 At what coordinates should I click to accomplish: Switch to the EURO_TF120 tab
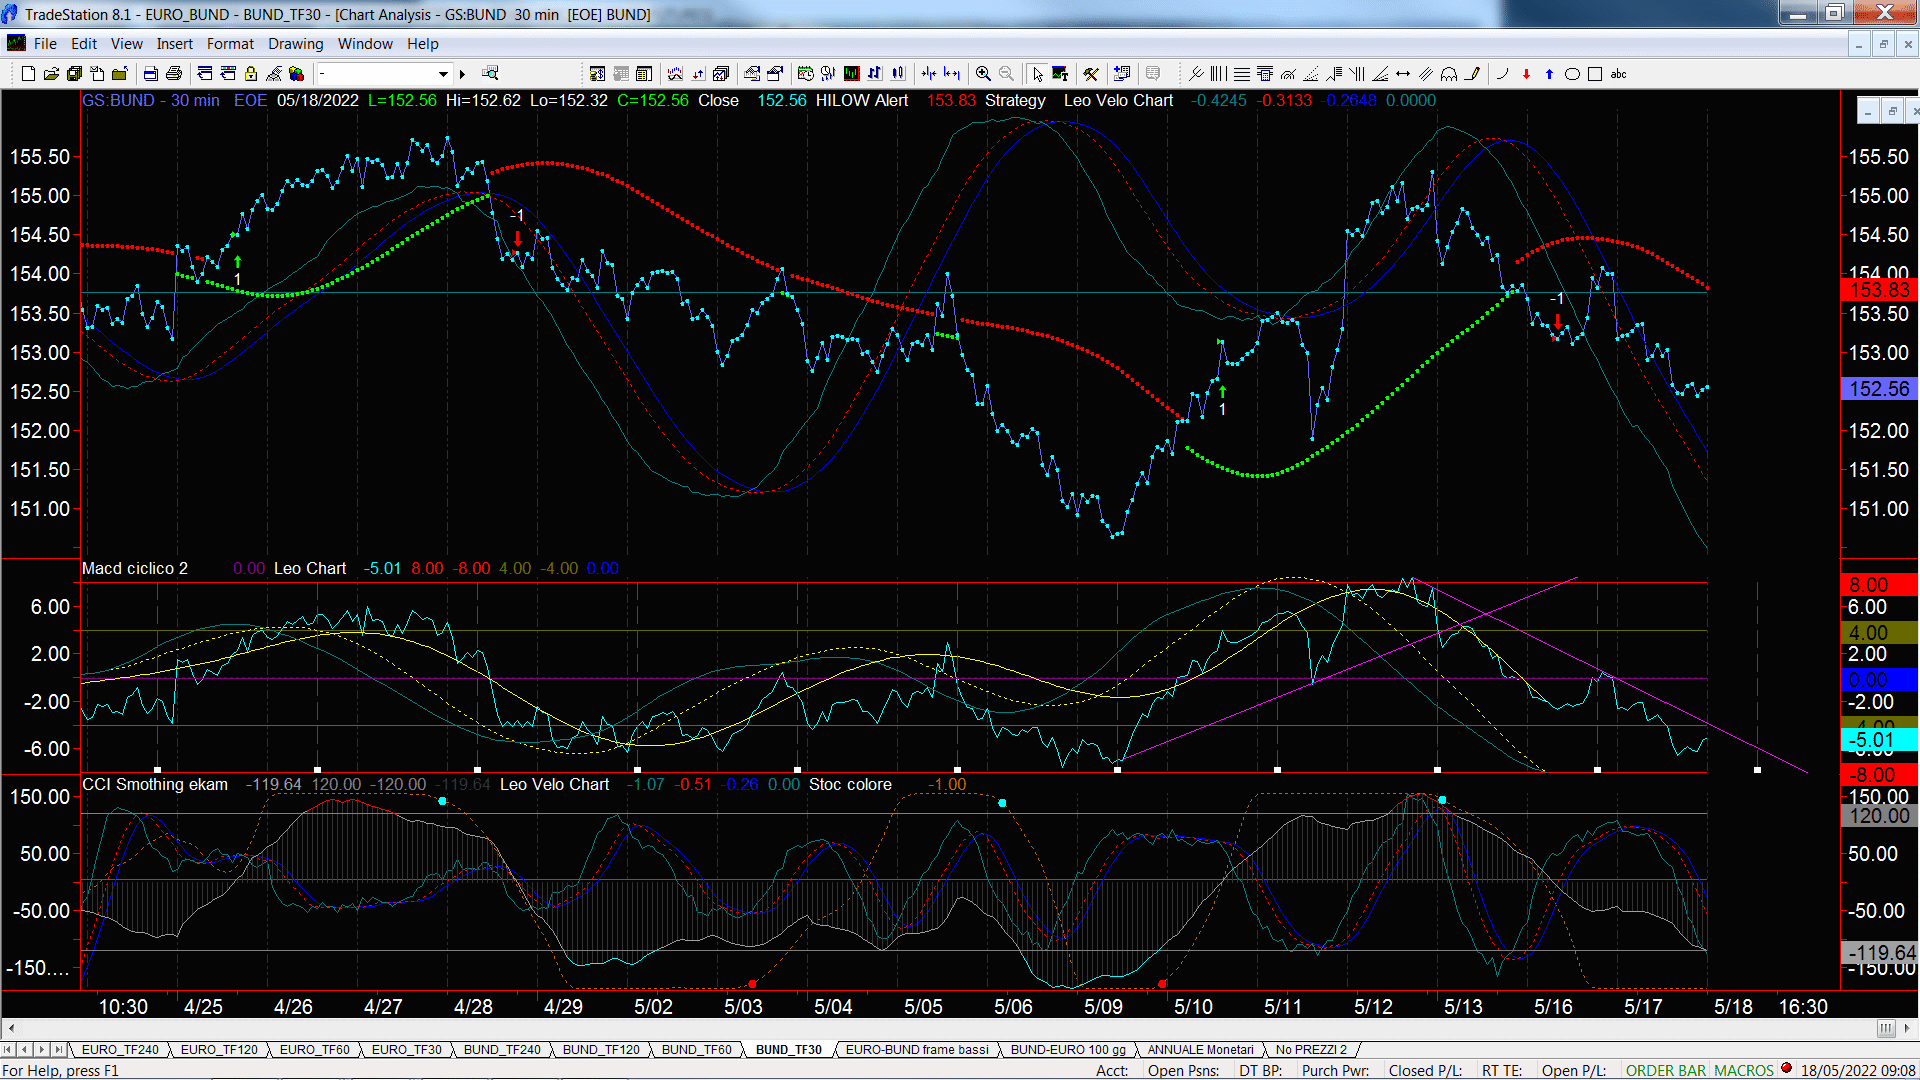[219, 1049]
